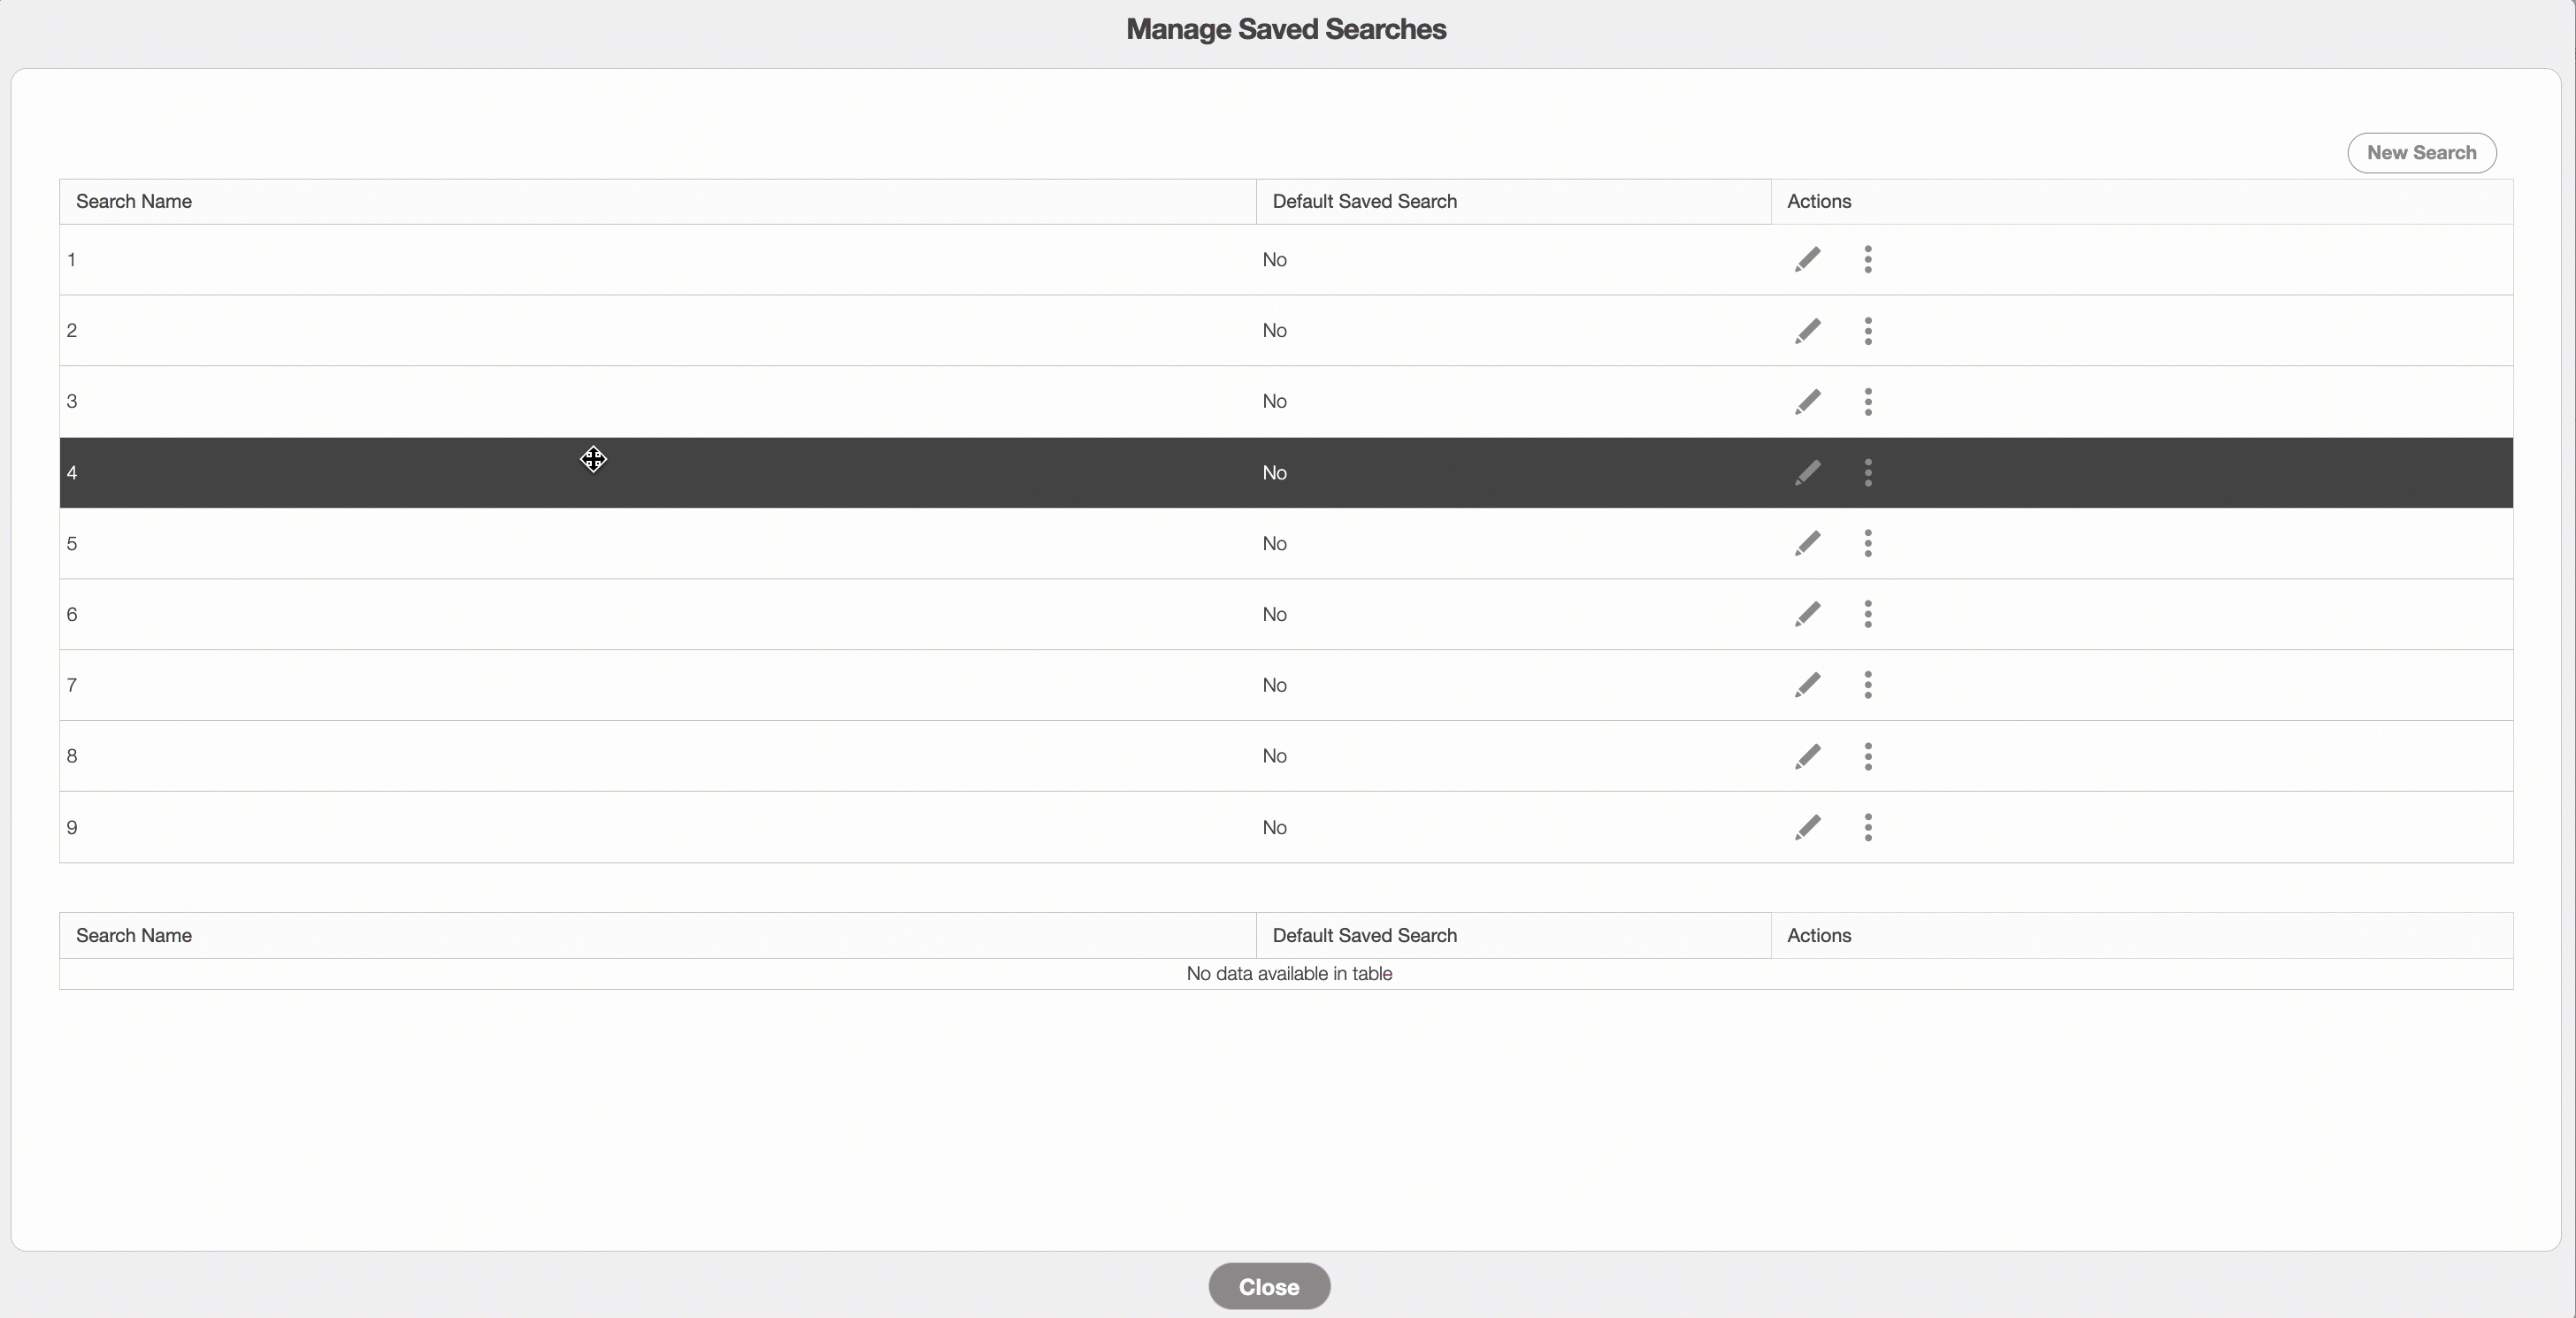
Task: Edit saved search 7 using pencil icon
Action: pyautogui.click(x=1807, y=685)
